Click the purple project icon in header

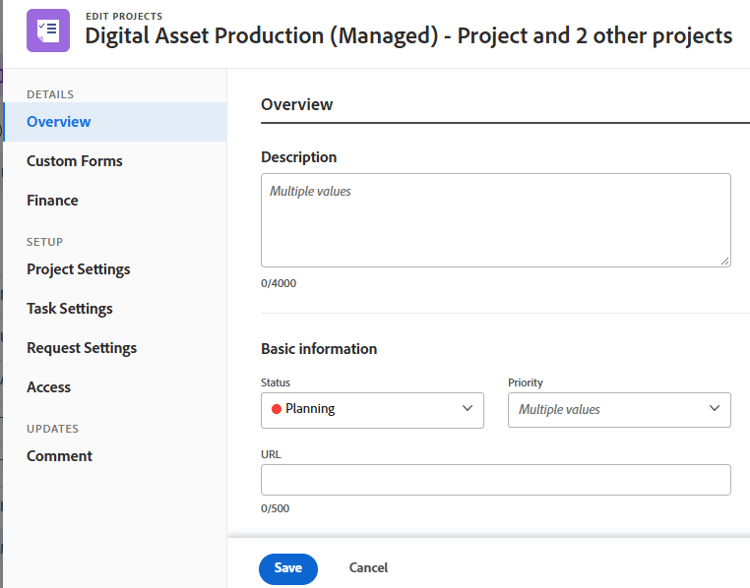click(x=48, y=30)
